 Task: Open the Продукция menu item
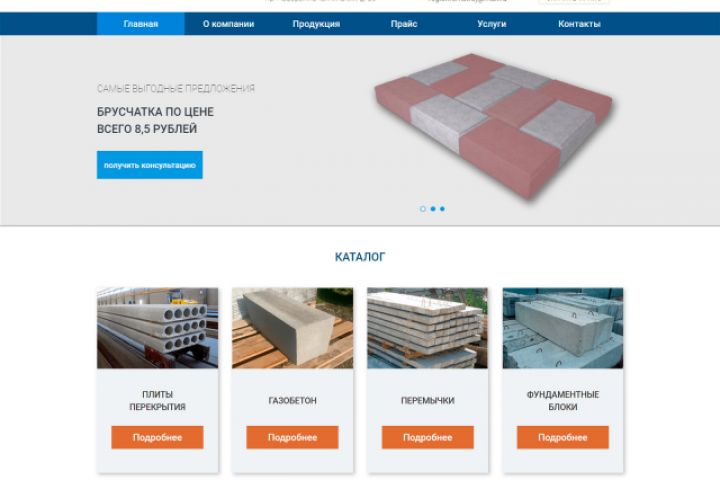[316, 24]
